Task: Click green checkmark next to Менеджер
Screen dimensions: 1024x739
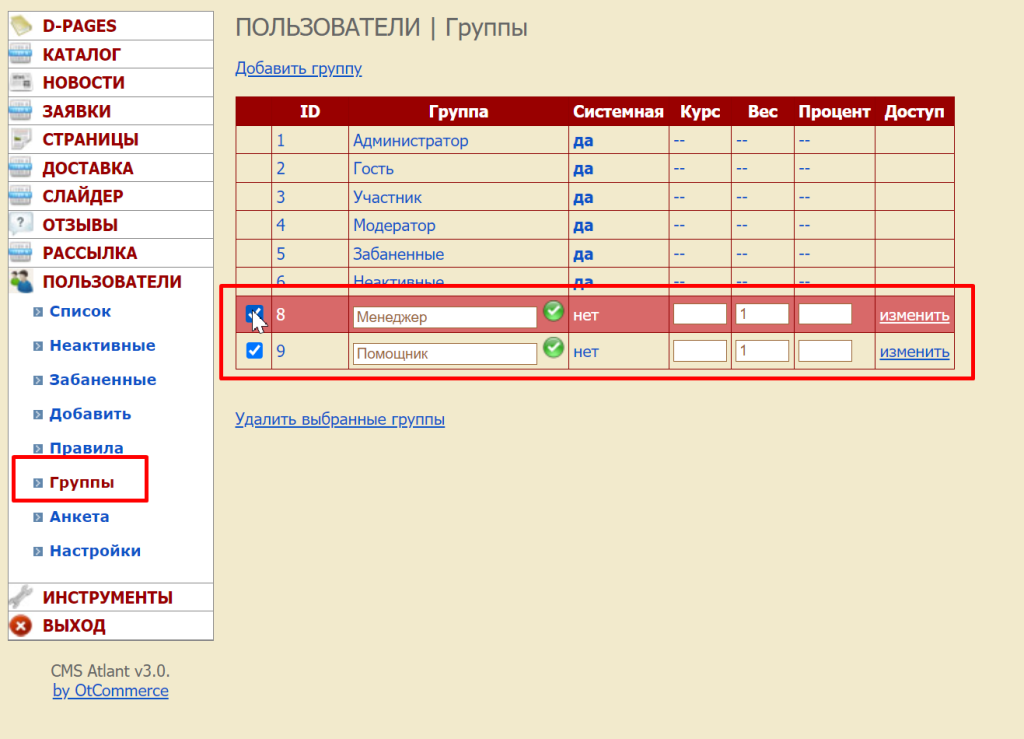Action: pos(553,311)
